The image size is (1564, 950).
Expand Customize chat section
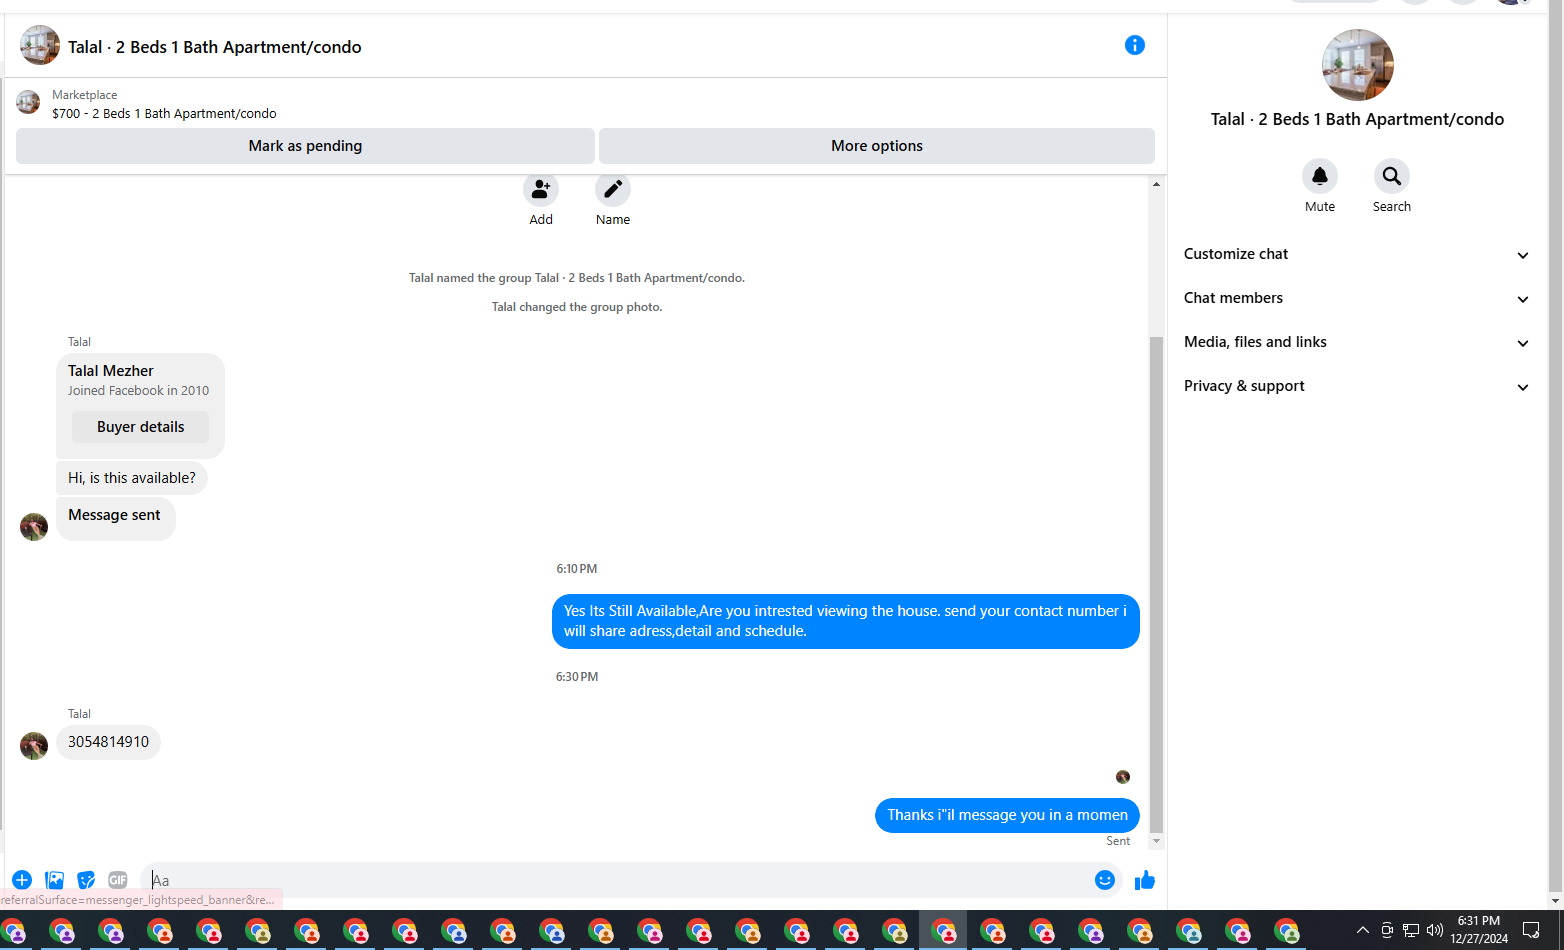[1357, 254]
